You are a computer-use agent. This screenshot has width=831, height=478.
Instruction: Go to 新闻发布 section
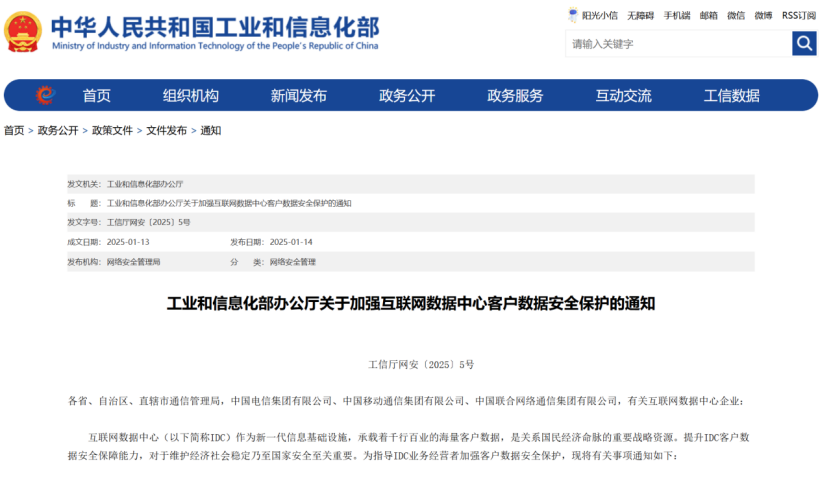298,96
